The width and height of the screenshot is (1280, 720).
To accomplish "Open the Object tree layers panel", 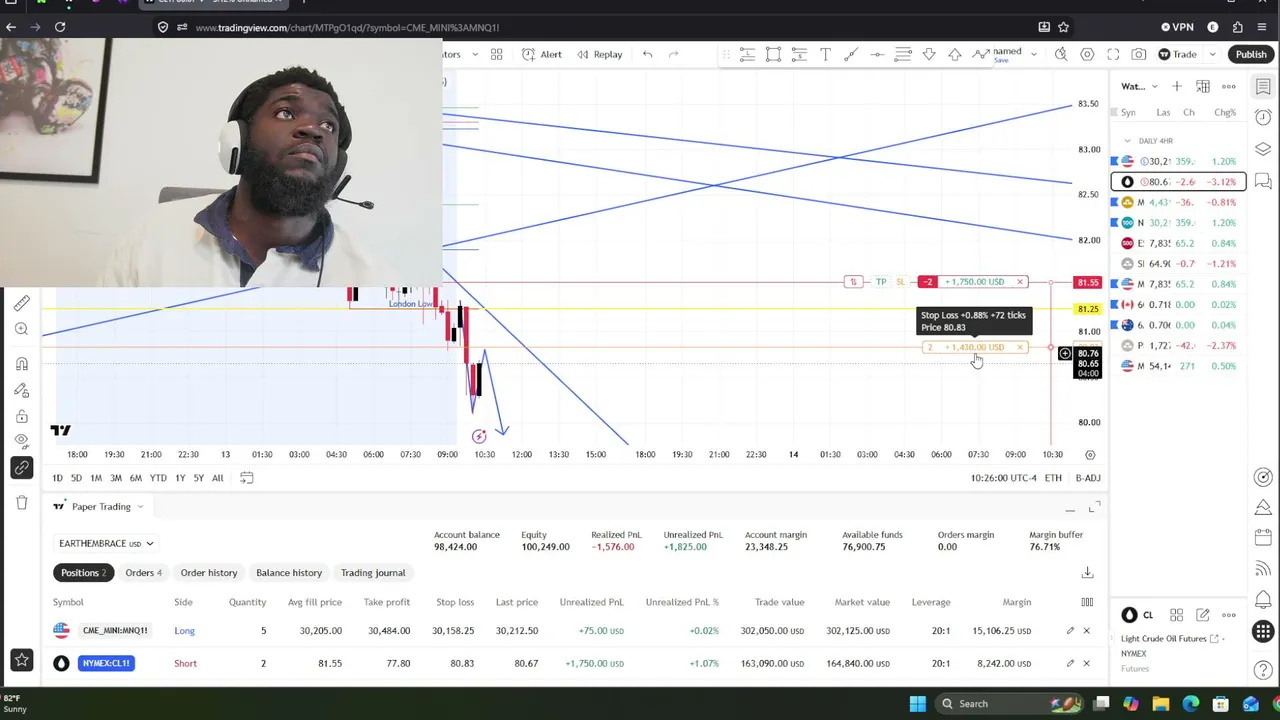I will coord(1263,149).
